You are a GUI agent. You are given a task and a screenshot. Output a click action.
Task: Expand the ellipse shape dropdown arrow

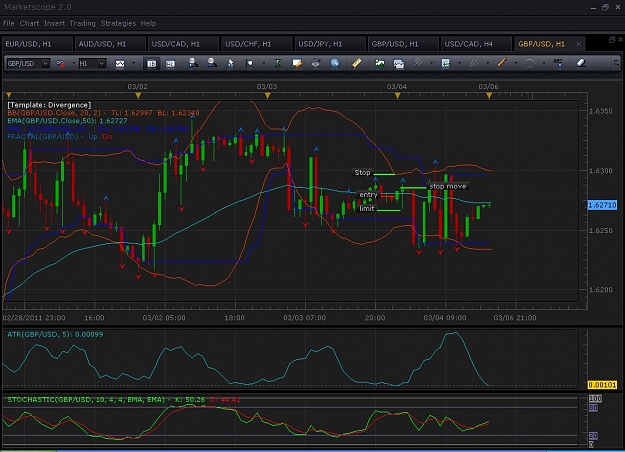click(544, 63)
